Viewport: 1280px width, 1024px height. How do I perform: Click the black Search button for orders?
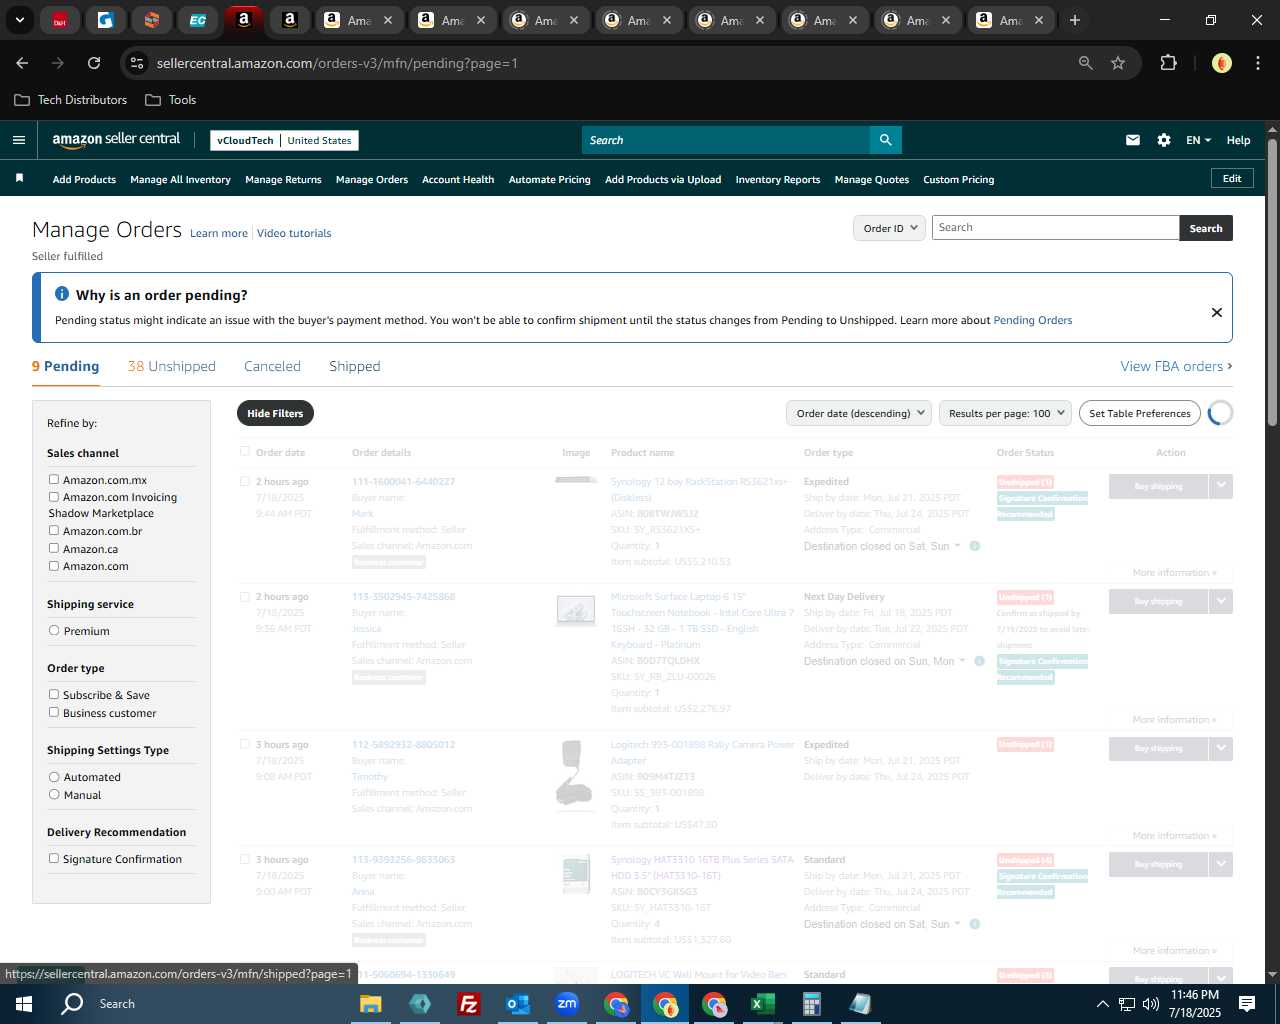[x=1206, y=228]
